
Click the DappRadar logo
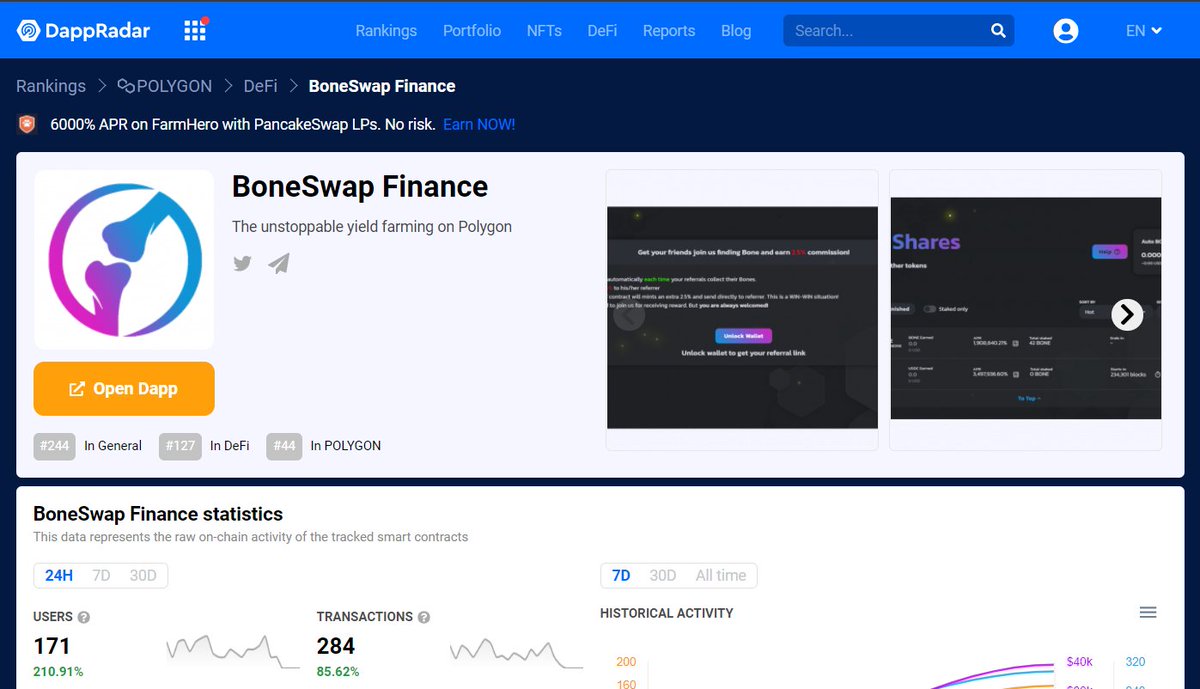click(x=83, y=31)
